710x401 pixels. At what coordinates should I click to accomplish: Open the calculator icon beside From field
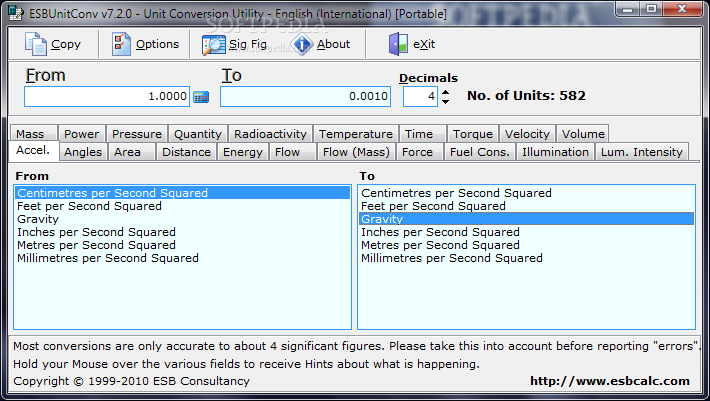click(x=201, y=97)
